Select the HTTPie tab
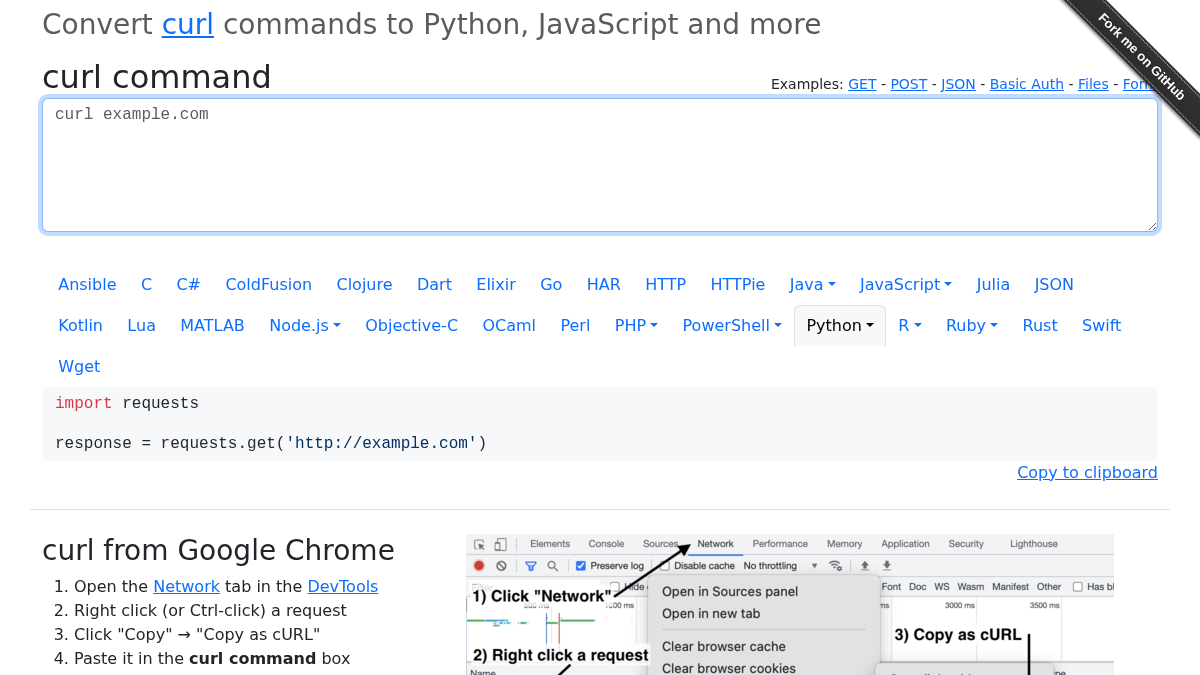The height and width of the screenshot is (675, 1200). 738,284
